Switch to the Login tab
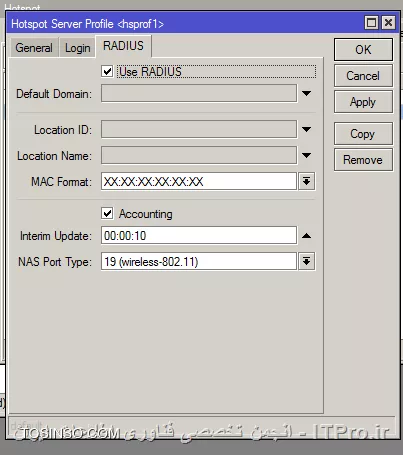The width and height of the screenshot is (403, 455). 78,48
